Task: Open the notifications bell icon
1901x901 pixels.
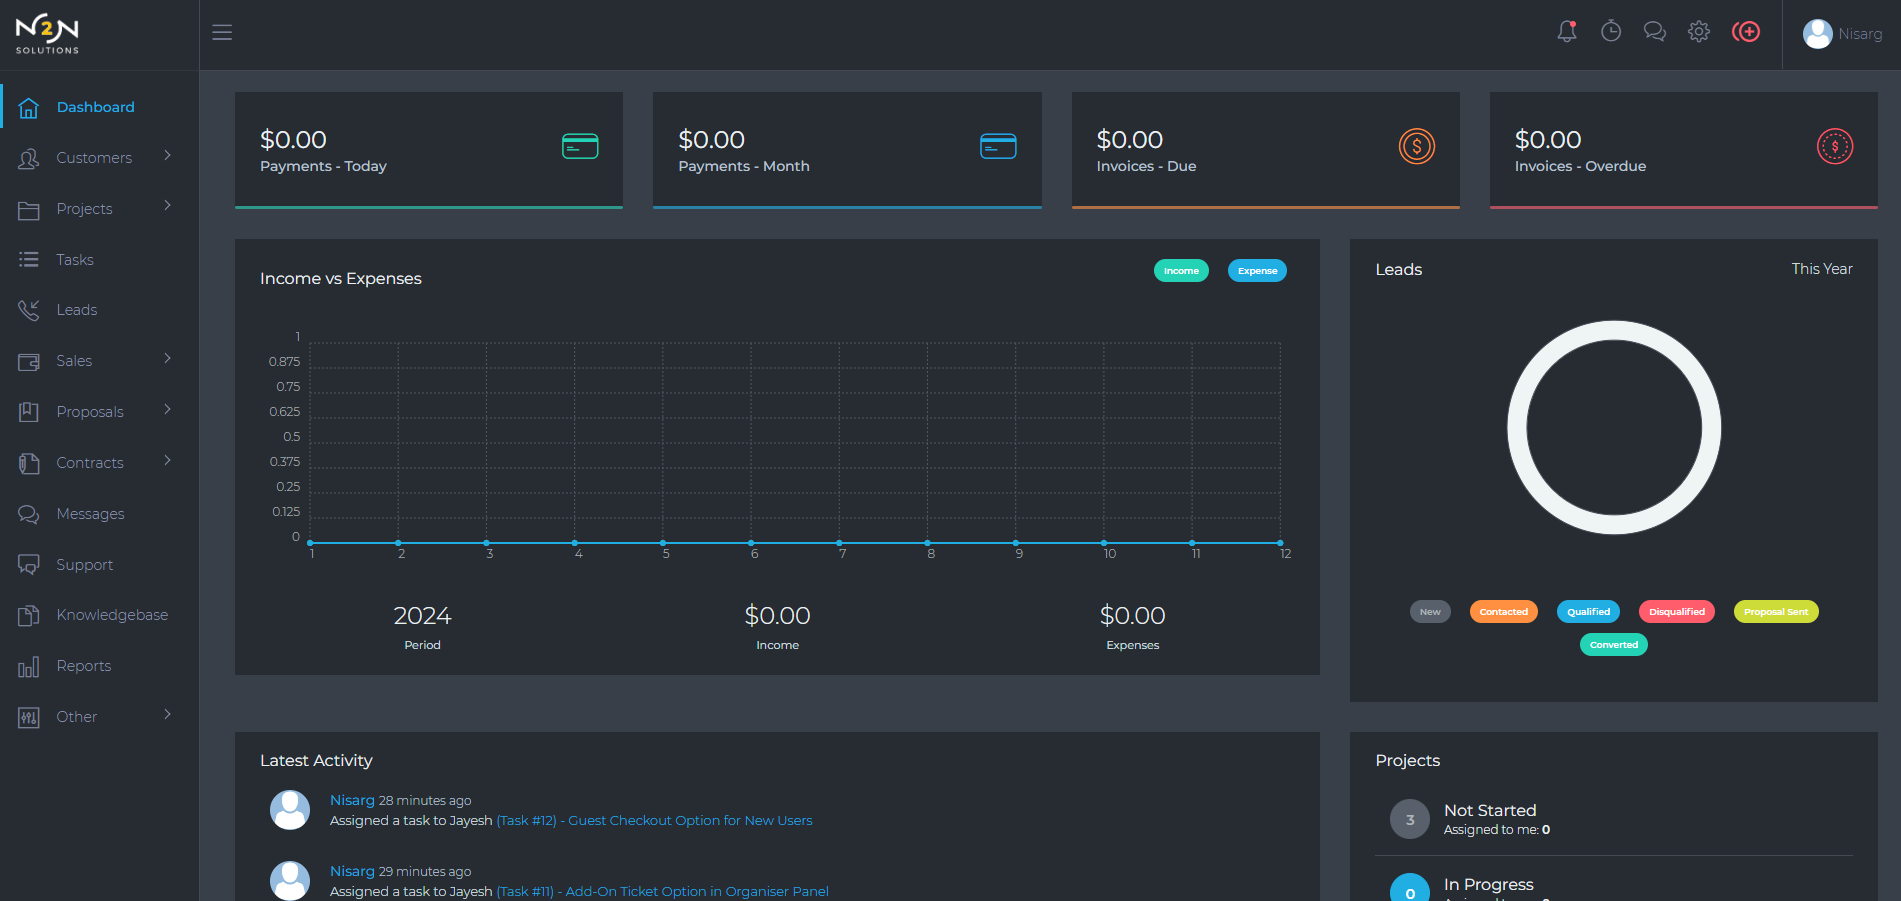Action: click(1566, 32)
